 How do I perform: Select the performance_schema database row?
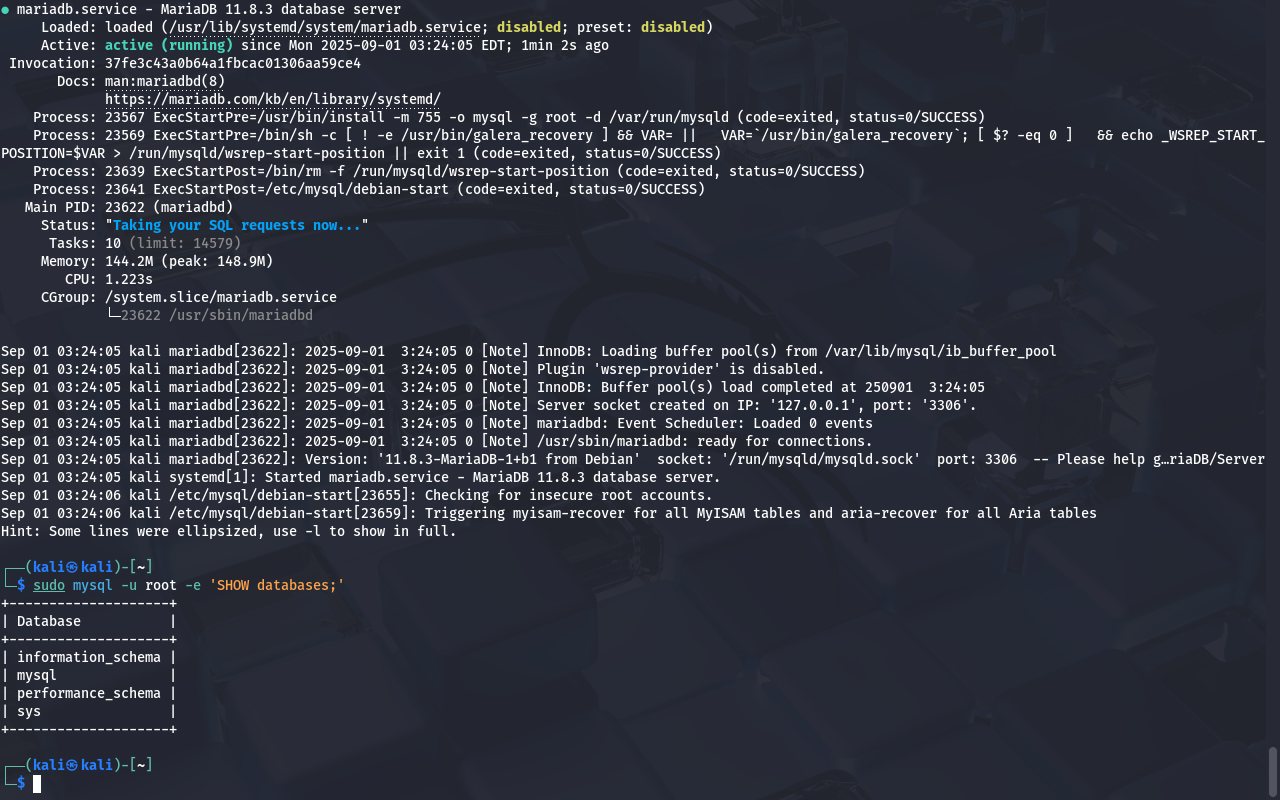(x=89, y=693)
